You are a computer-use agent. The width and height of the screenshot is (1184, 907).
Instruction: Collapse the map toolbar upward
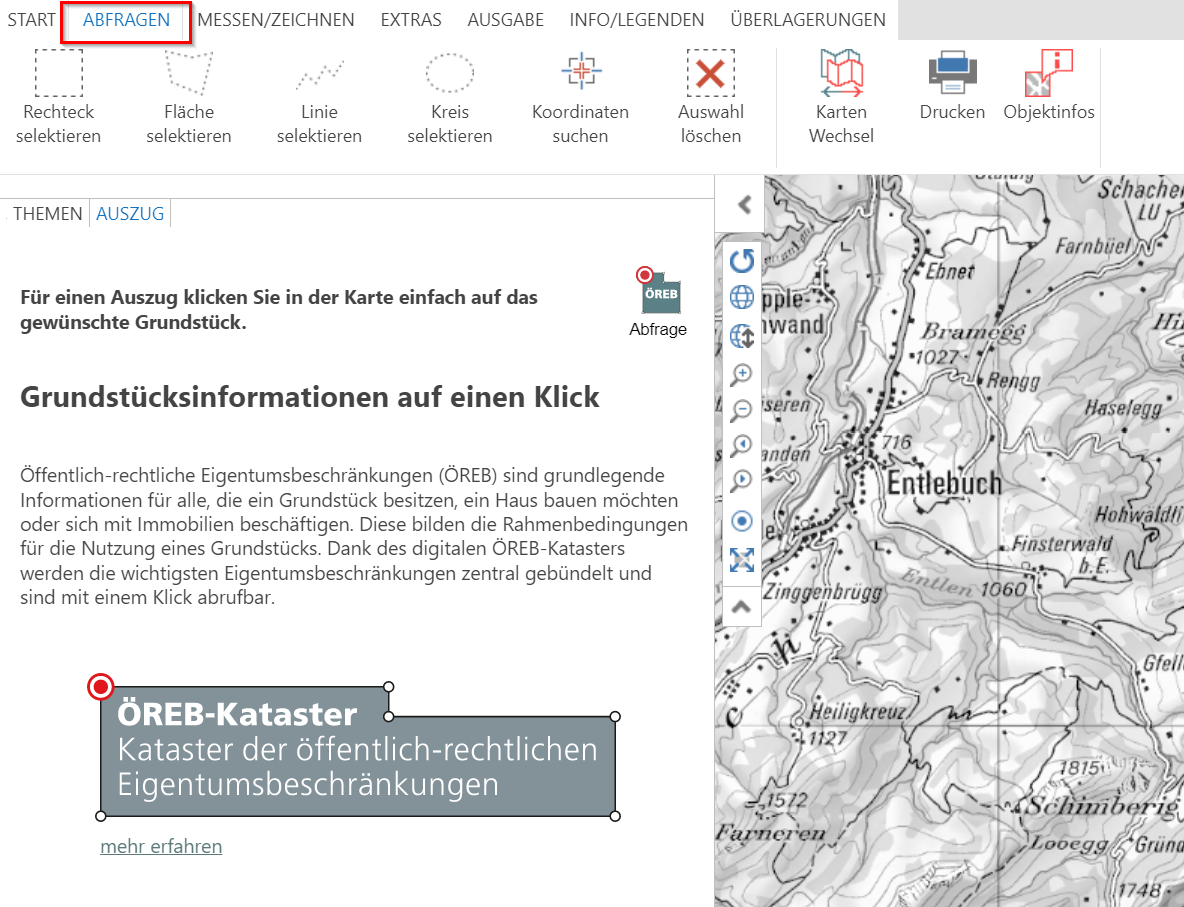click(741, 605)
